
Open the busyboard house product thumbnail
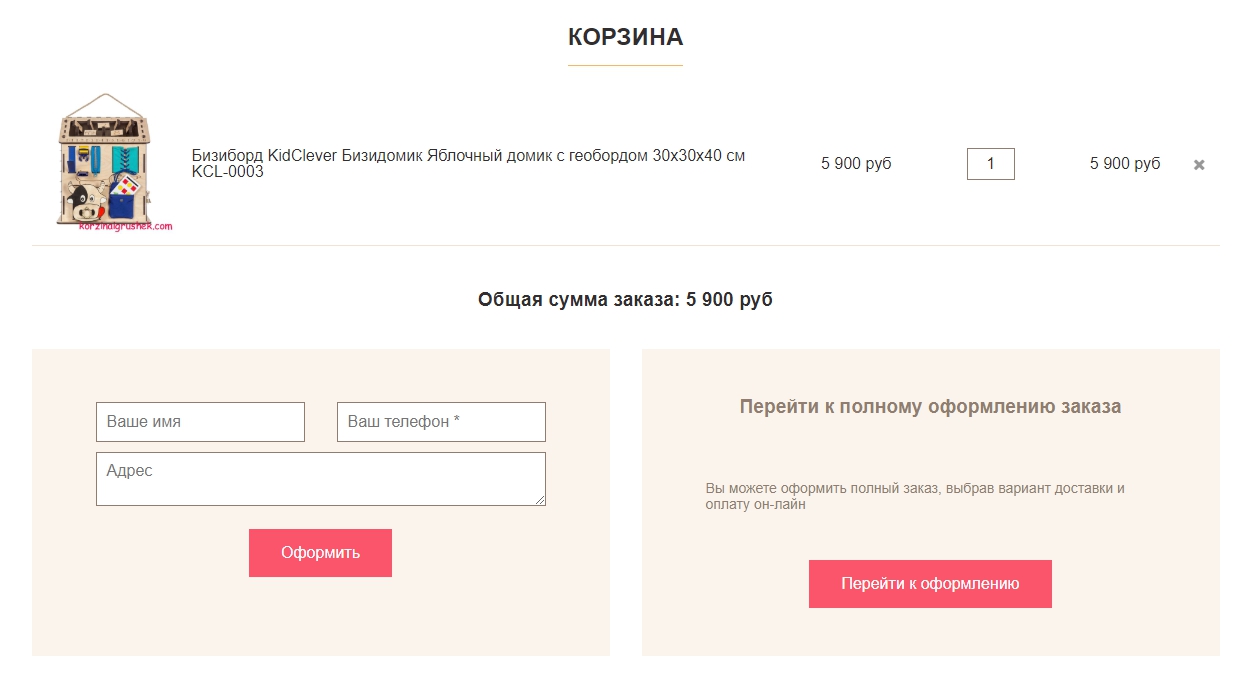point(112,163)
